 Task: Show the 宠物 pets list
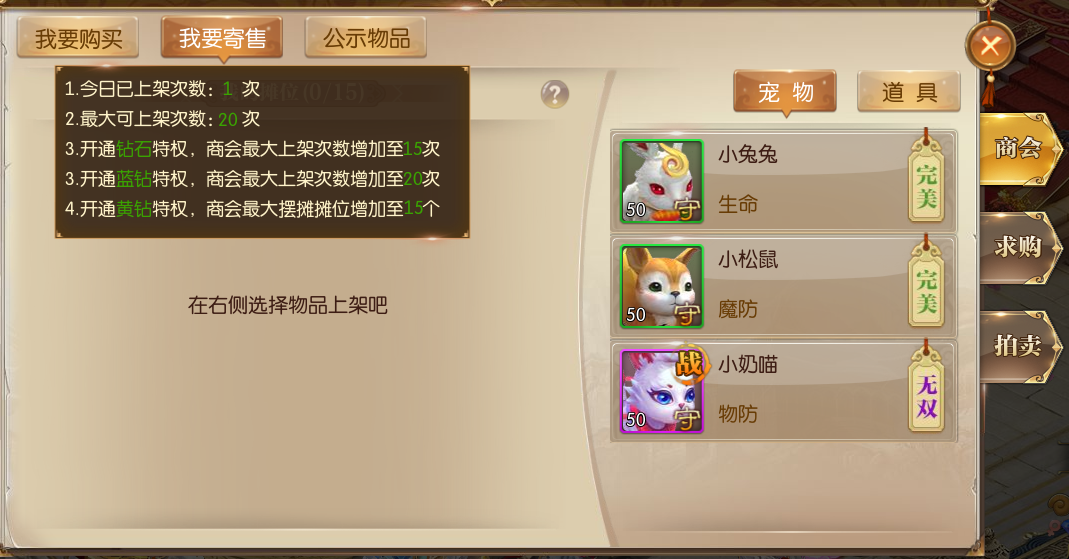point(785,92)
